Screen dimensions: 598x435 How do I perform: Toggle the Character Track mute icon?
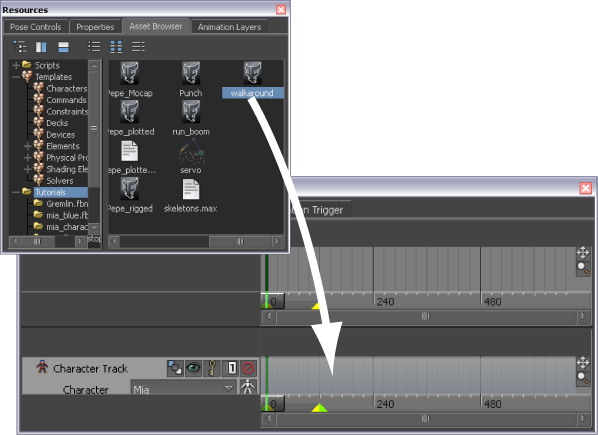click(x=248, y=368)
